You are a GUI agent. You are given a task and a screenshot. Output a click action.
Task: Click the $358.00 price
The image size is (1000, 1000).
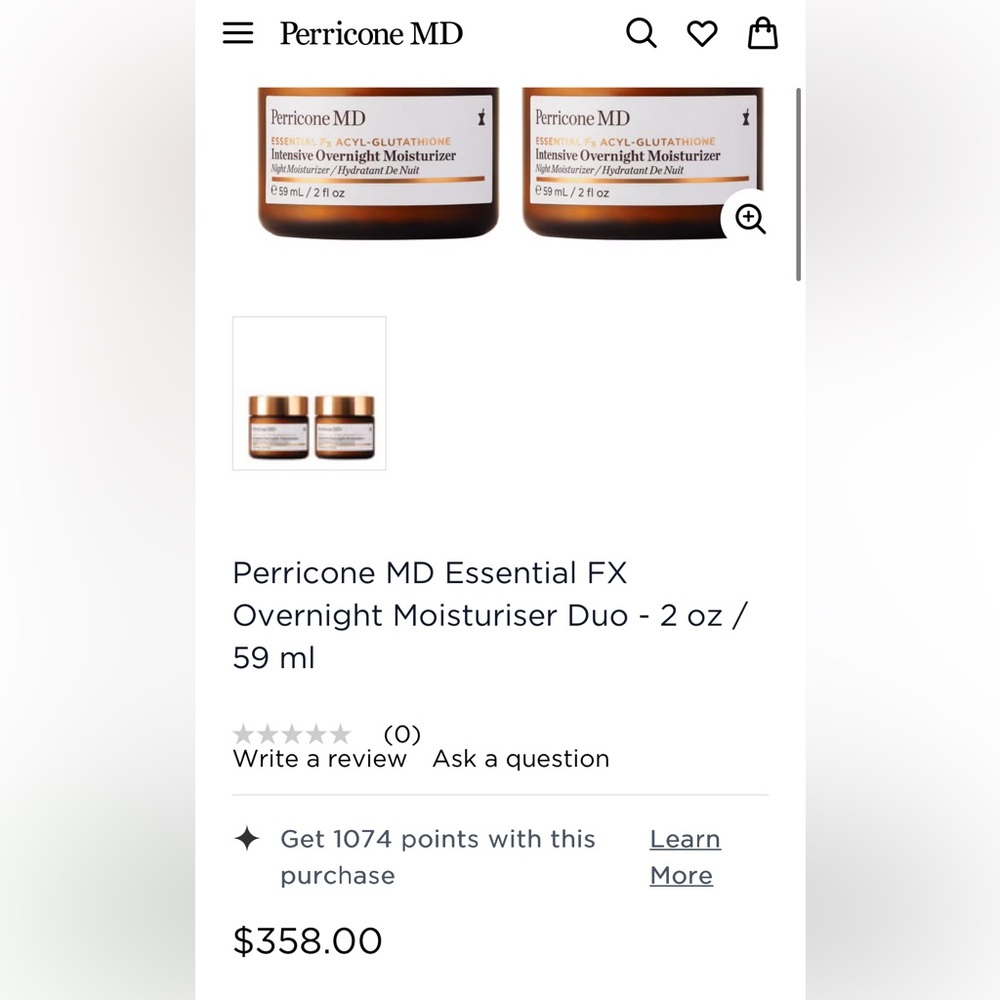tap(307, 940)
